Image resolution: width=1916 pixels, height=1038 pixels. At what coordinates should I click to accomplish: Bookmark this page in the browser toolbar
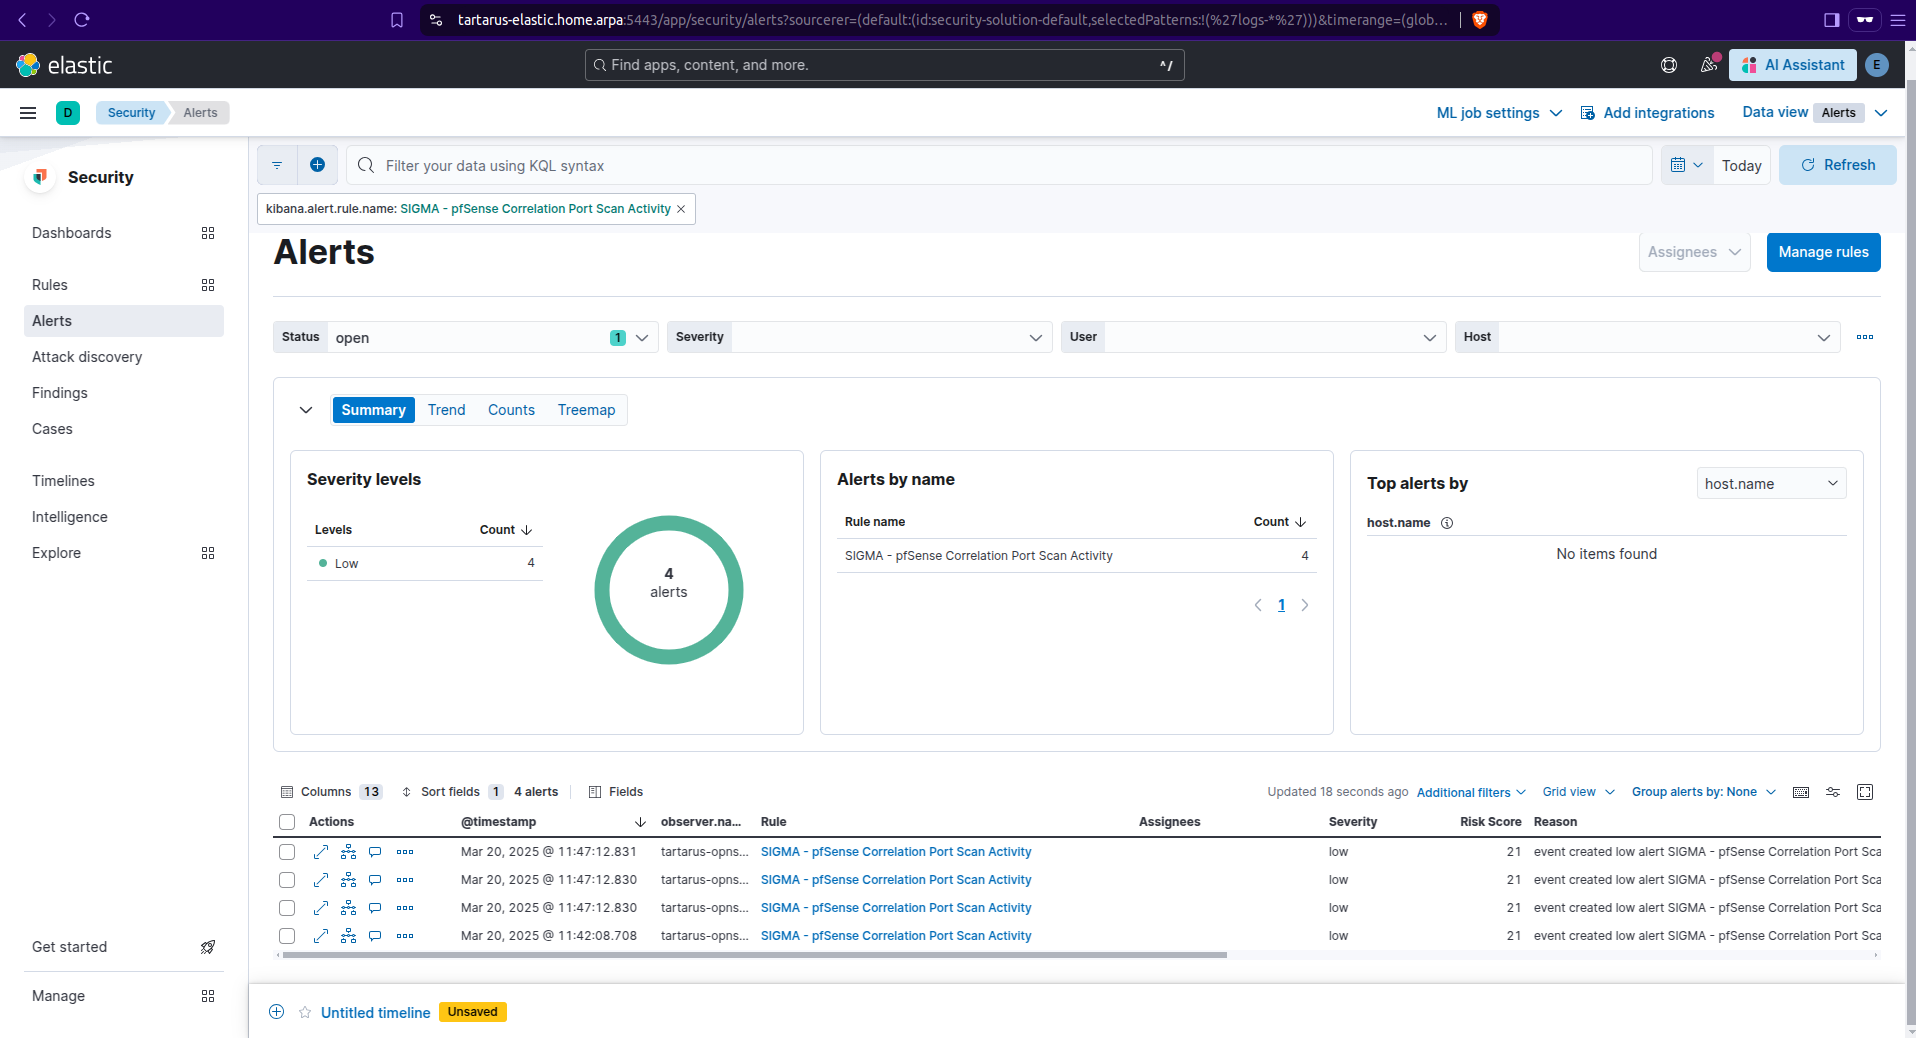point(397,20)
